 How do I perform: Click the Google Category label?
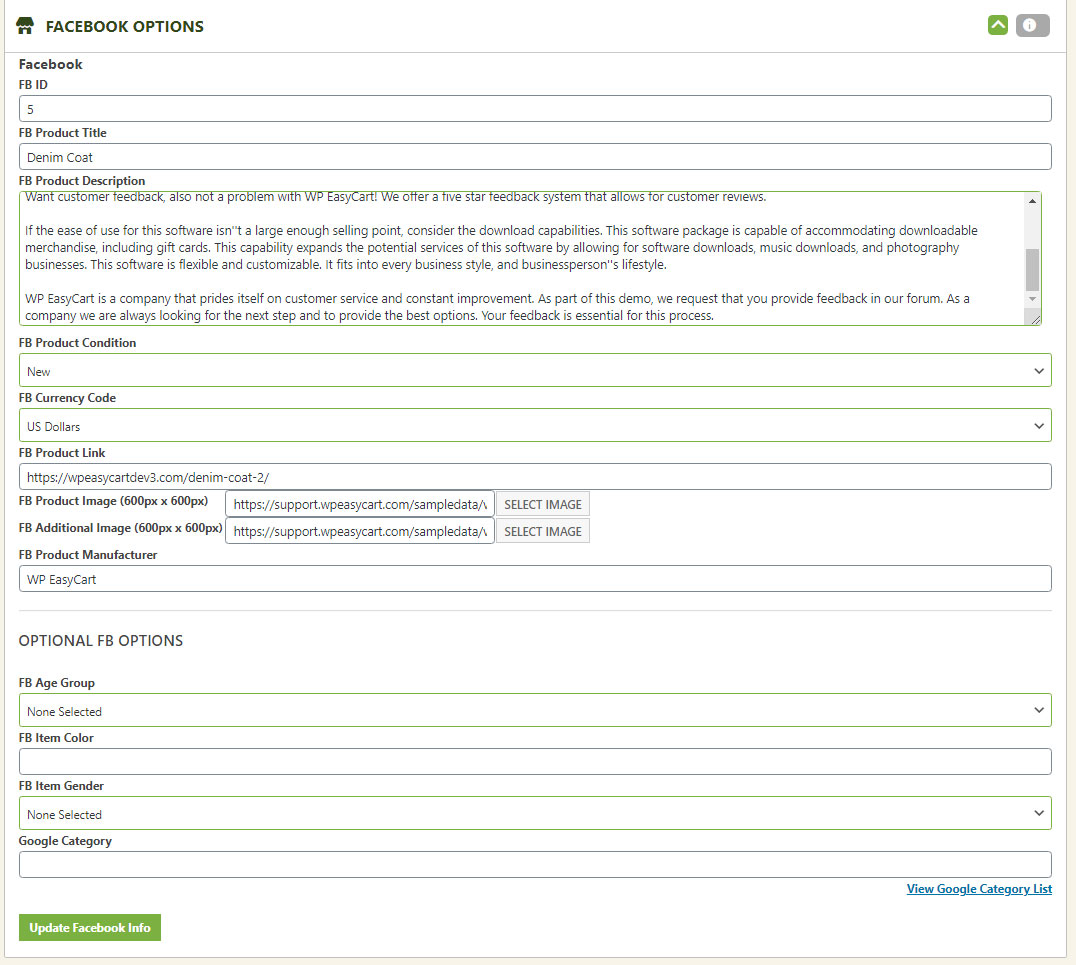tap(65, 841)
